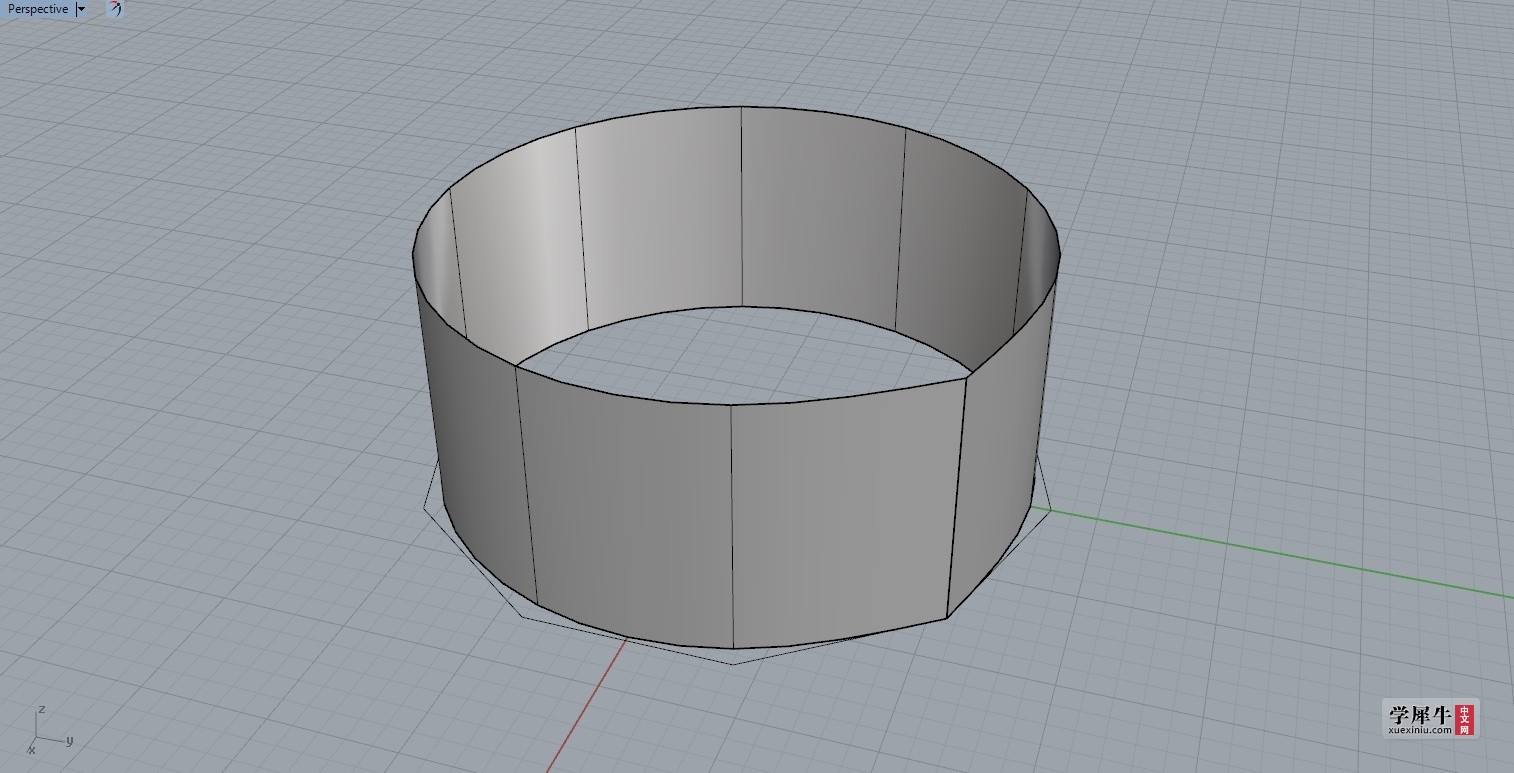Click the Perspective viewport title label
The width and height of the screenshot is (1514, 773).
(x=38, y=9)
